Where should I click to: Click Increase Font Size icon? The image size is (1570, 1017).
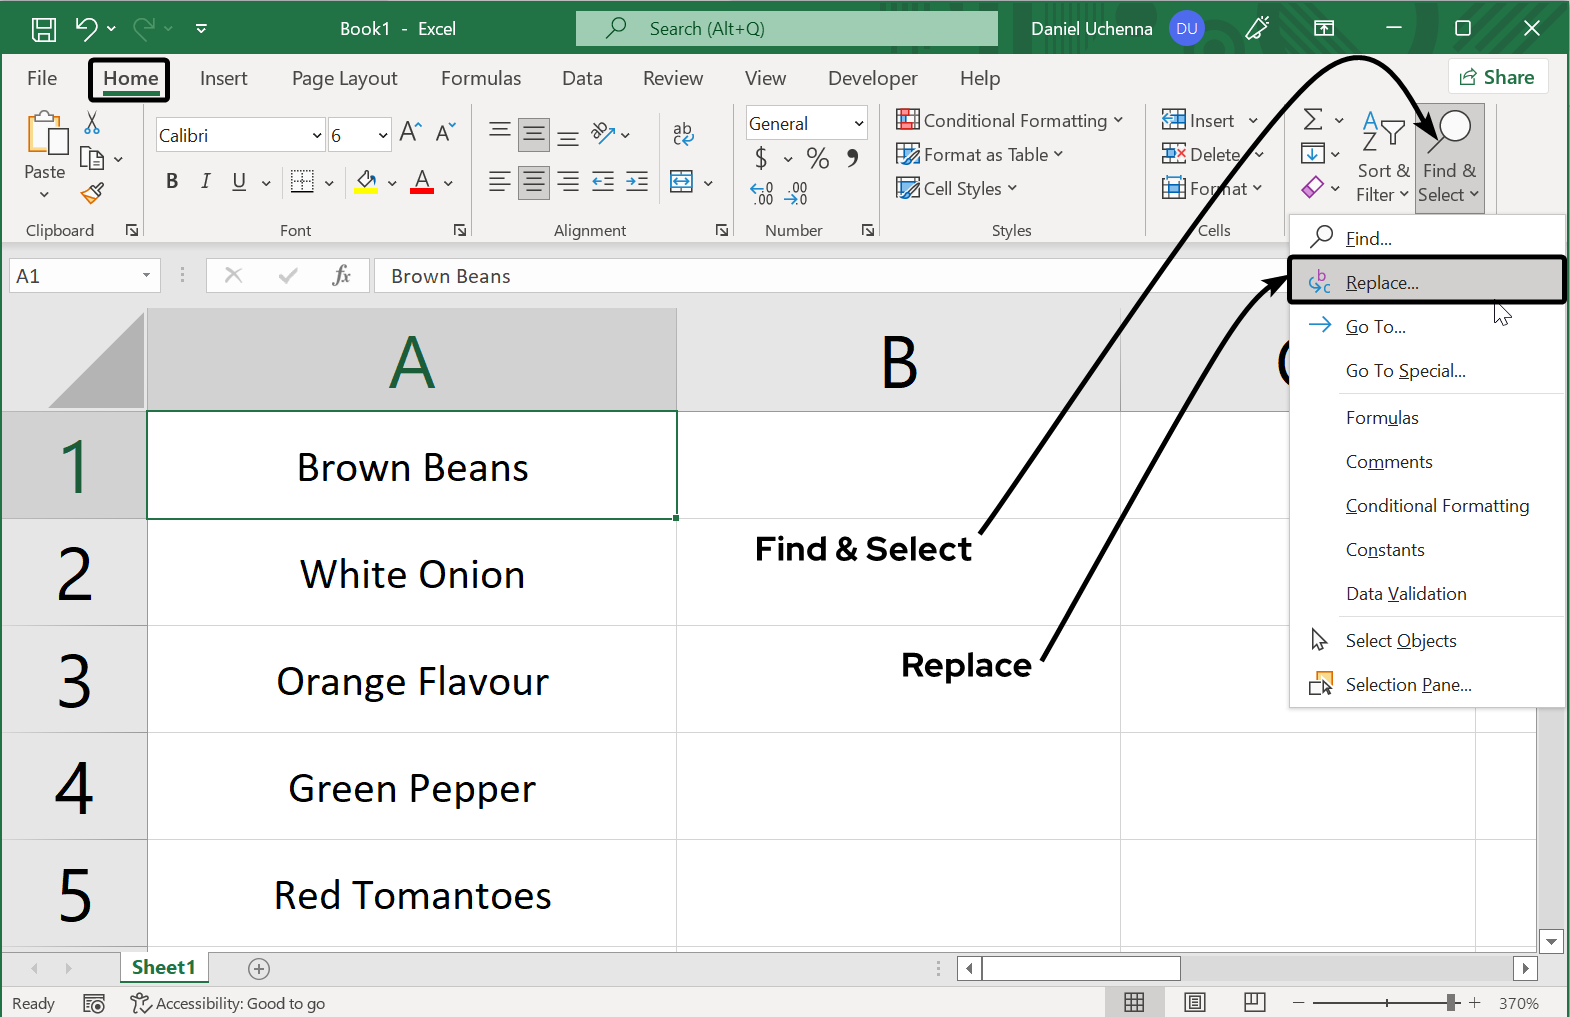coord(410,133)
